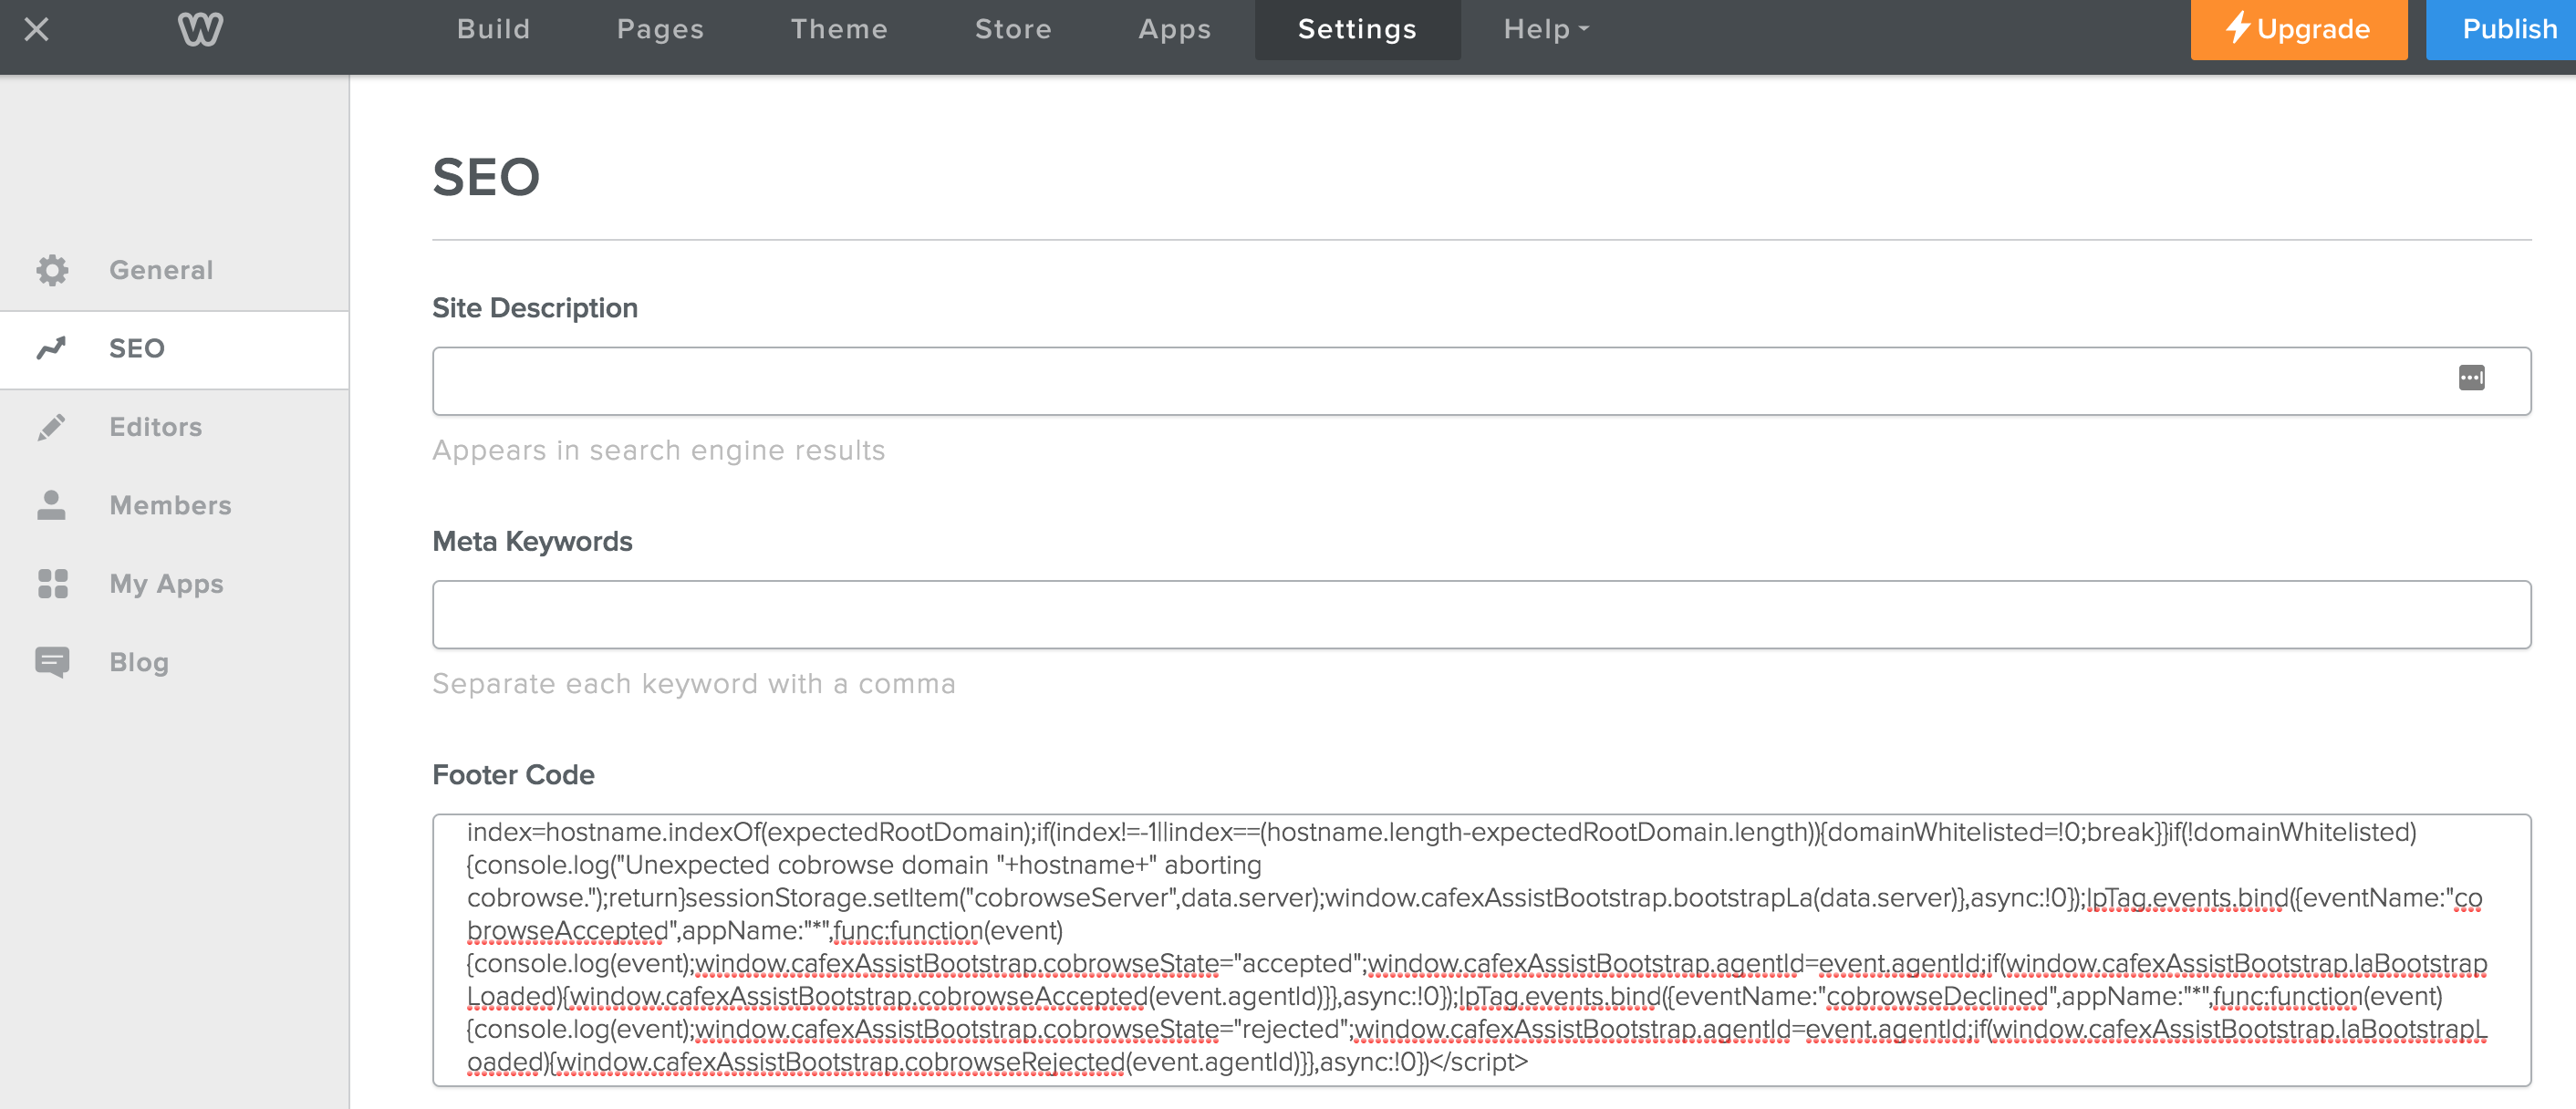Go to the Store tab
The height and width of the screenshot is (1109, 2576).
tap(1013, 29)
